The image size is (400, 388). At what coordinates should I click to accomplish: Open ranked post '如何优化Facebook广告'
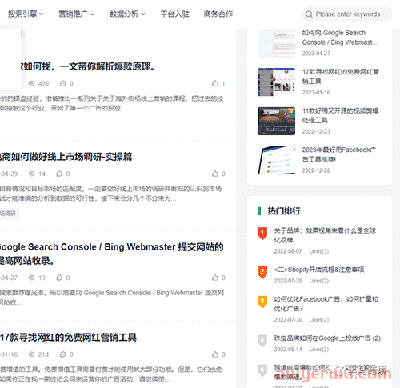tap(326, 304)
